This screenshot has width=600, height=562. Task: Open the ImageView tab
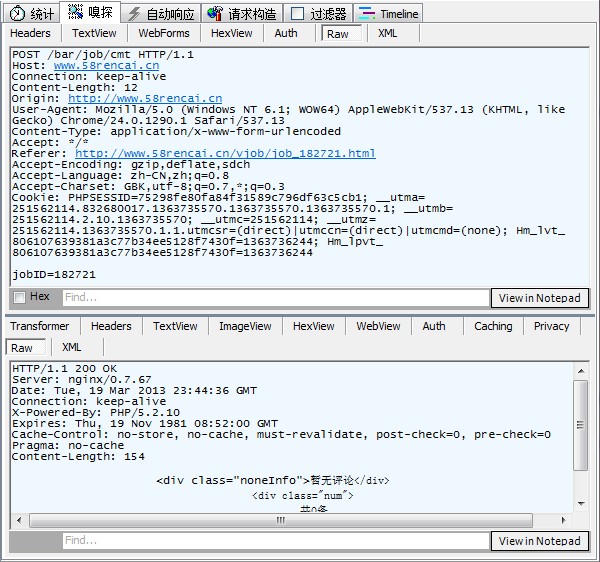(245, 326)
